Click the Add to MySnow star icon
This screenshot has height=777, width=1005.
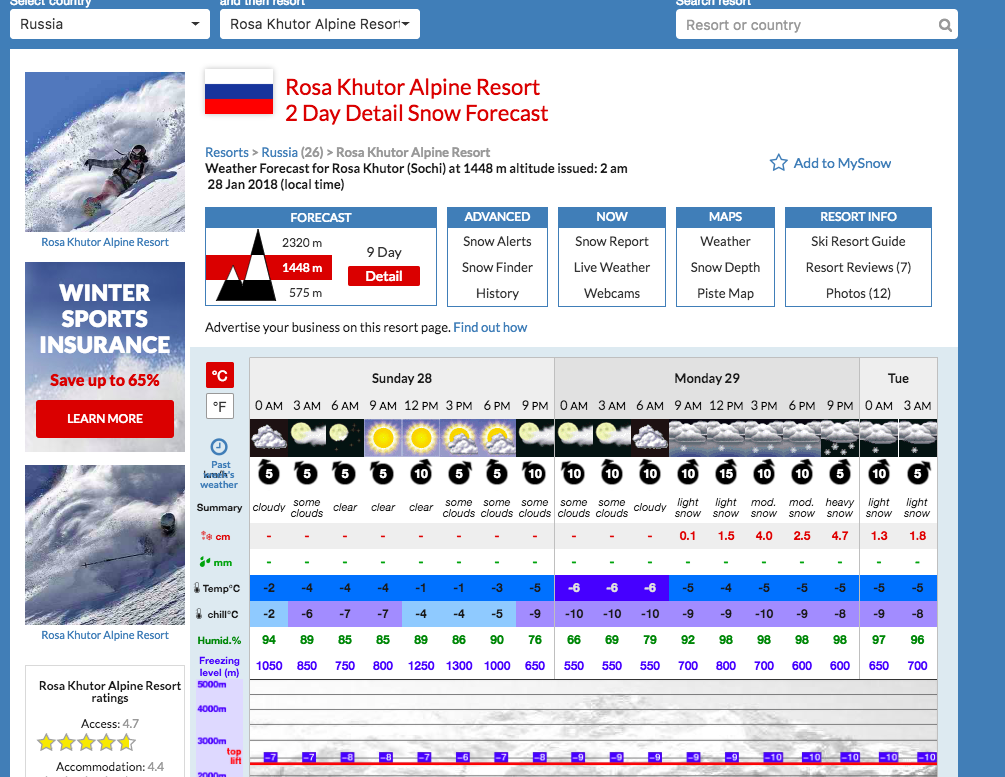point(778,163)
